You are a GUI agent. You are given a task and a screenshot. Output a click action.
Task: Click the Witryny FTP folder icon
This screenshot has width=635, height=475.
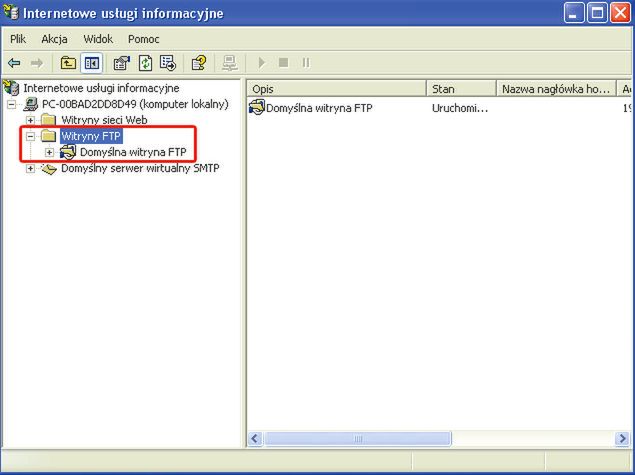(49, 136)
